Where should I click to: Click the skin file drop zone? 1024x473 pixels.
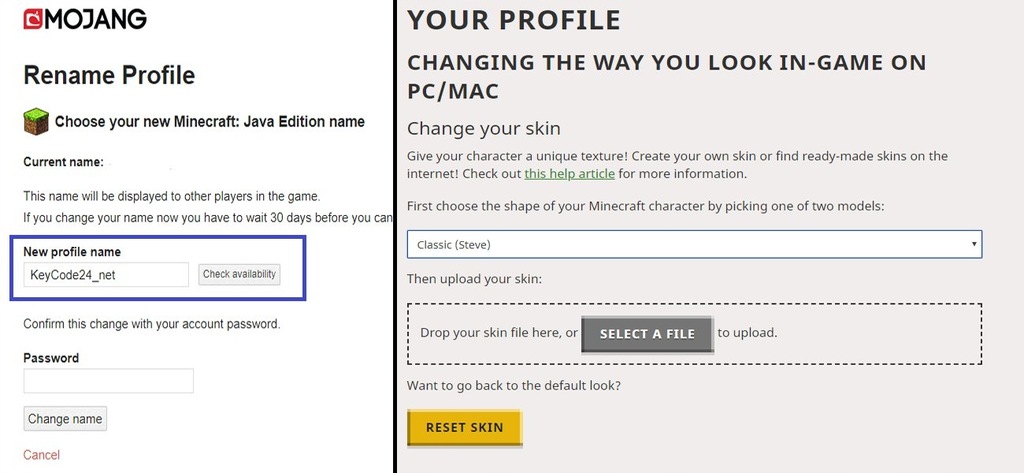(694, 334)
